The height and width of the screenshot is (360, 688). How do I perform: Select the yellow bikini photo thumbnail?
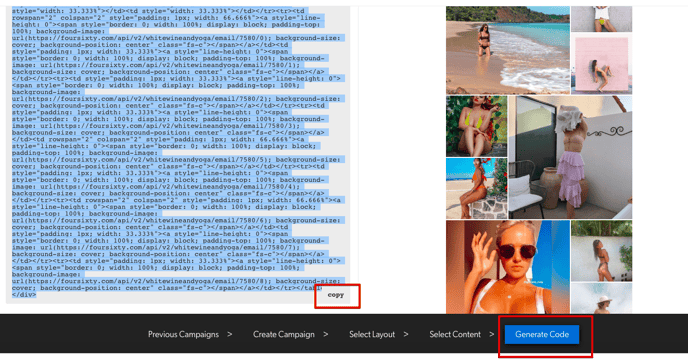tap(477, 126)
